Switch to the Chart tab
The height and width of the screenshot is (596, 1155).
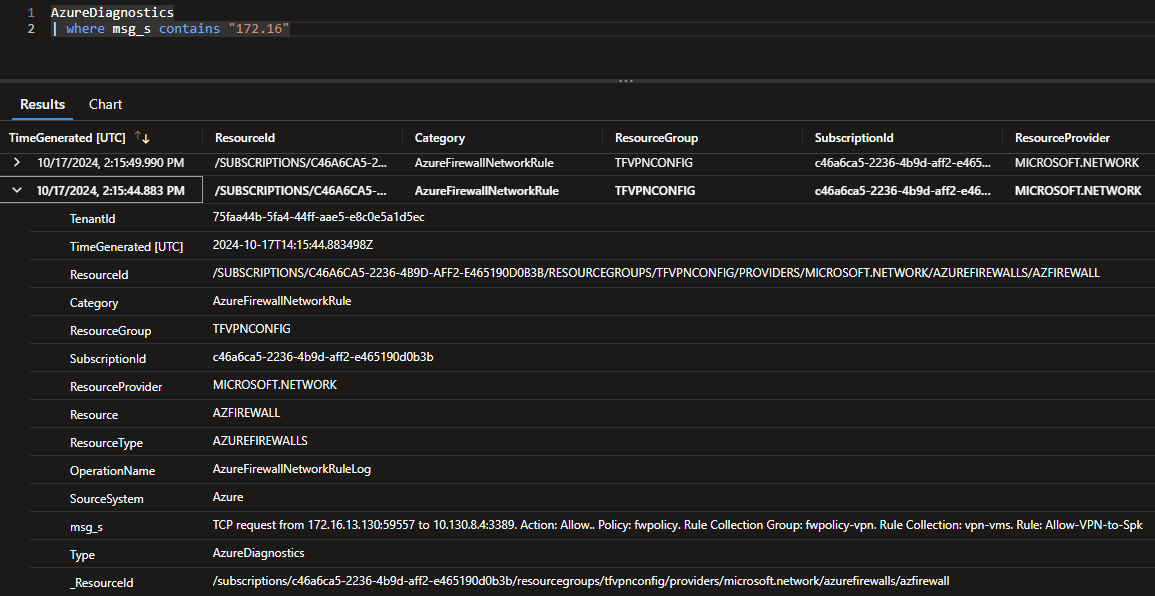(x=105, y=104)
